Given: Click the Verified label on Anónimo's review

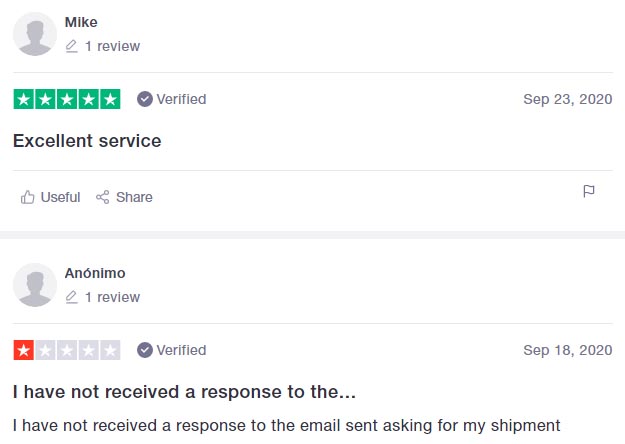Looking at the screenshot, I should tap(181, 350).
